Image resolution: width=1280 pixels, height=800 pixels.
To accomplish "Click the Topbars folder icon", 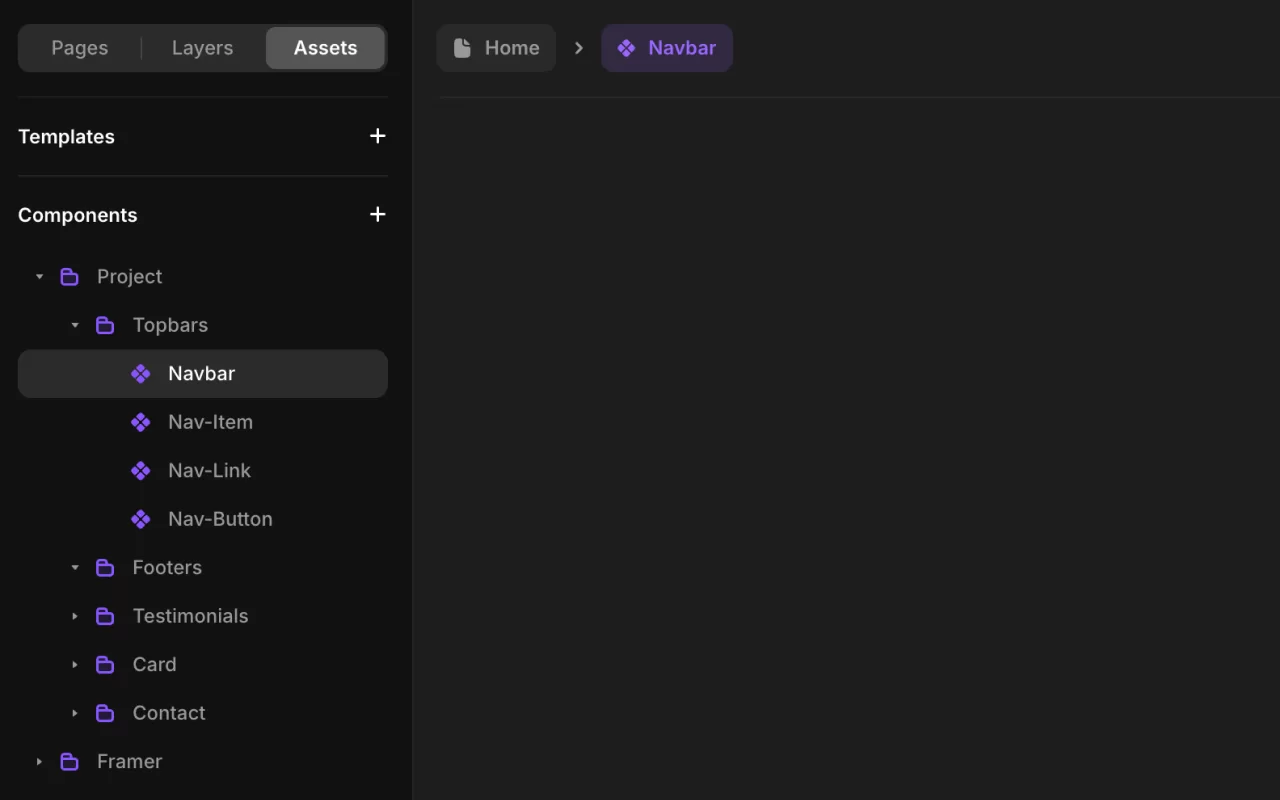I will coord(105,325).
